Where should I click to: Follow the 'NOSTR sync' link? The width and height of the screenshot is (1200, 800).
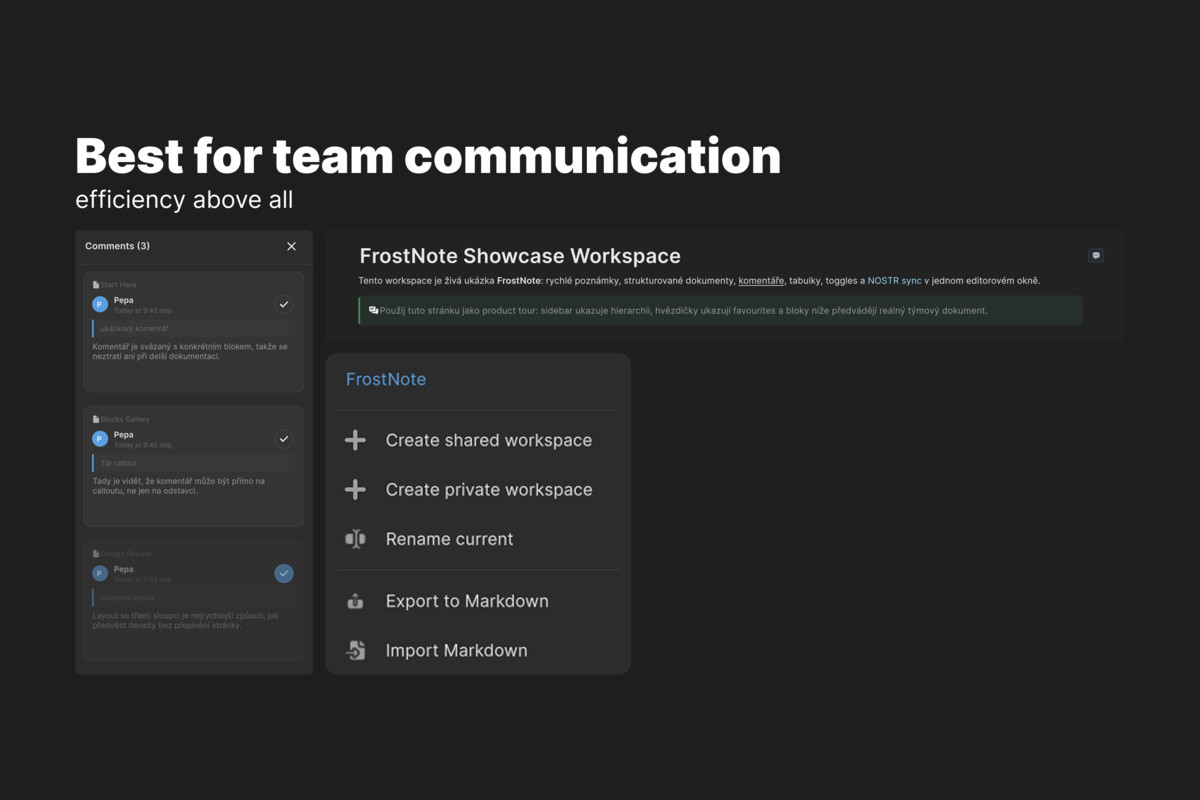pos(895,281)
